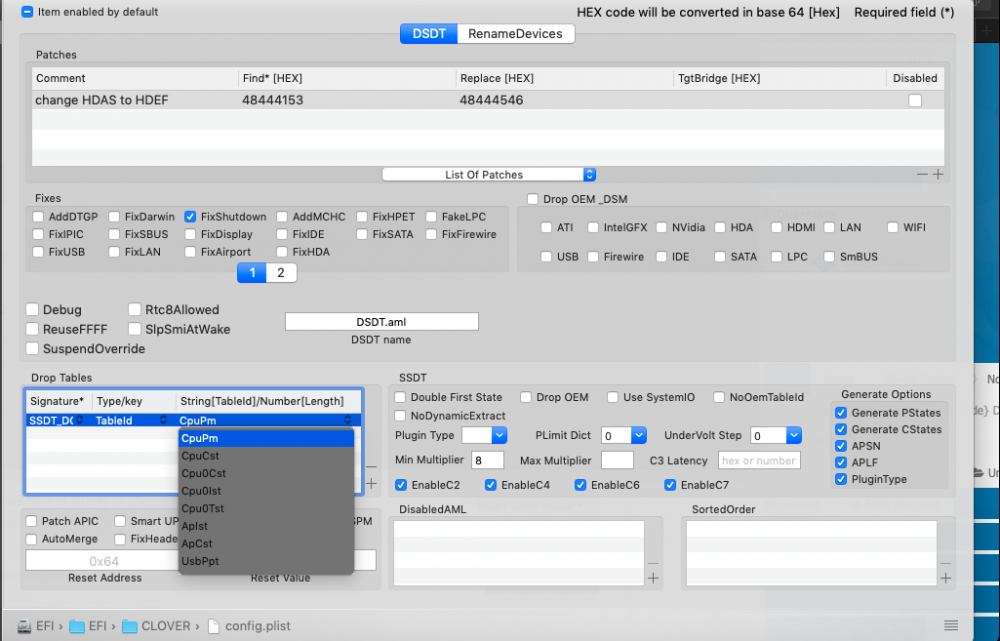
Task: Add a DisabledAML entry with plus
Action: pyautogui.click(x=653, y=578)
